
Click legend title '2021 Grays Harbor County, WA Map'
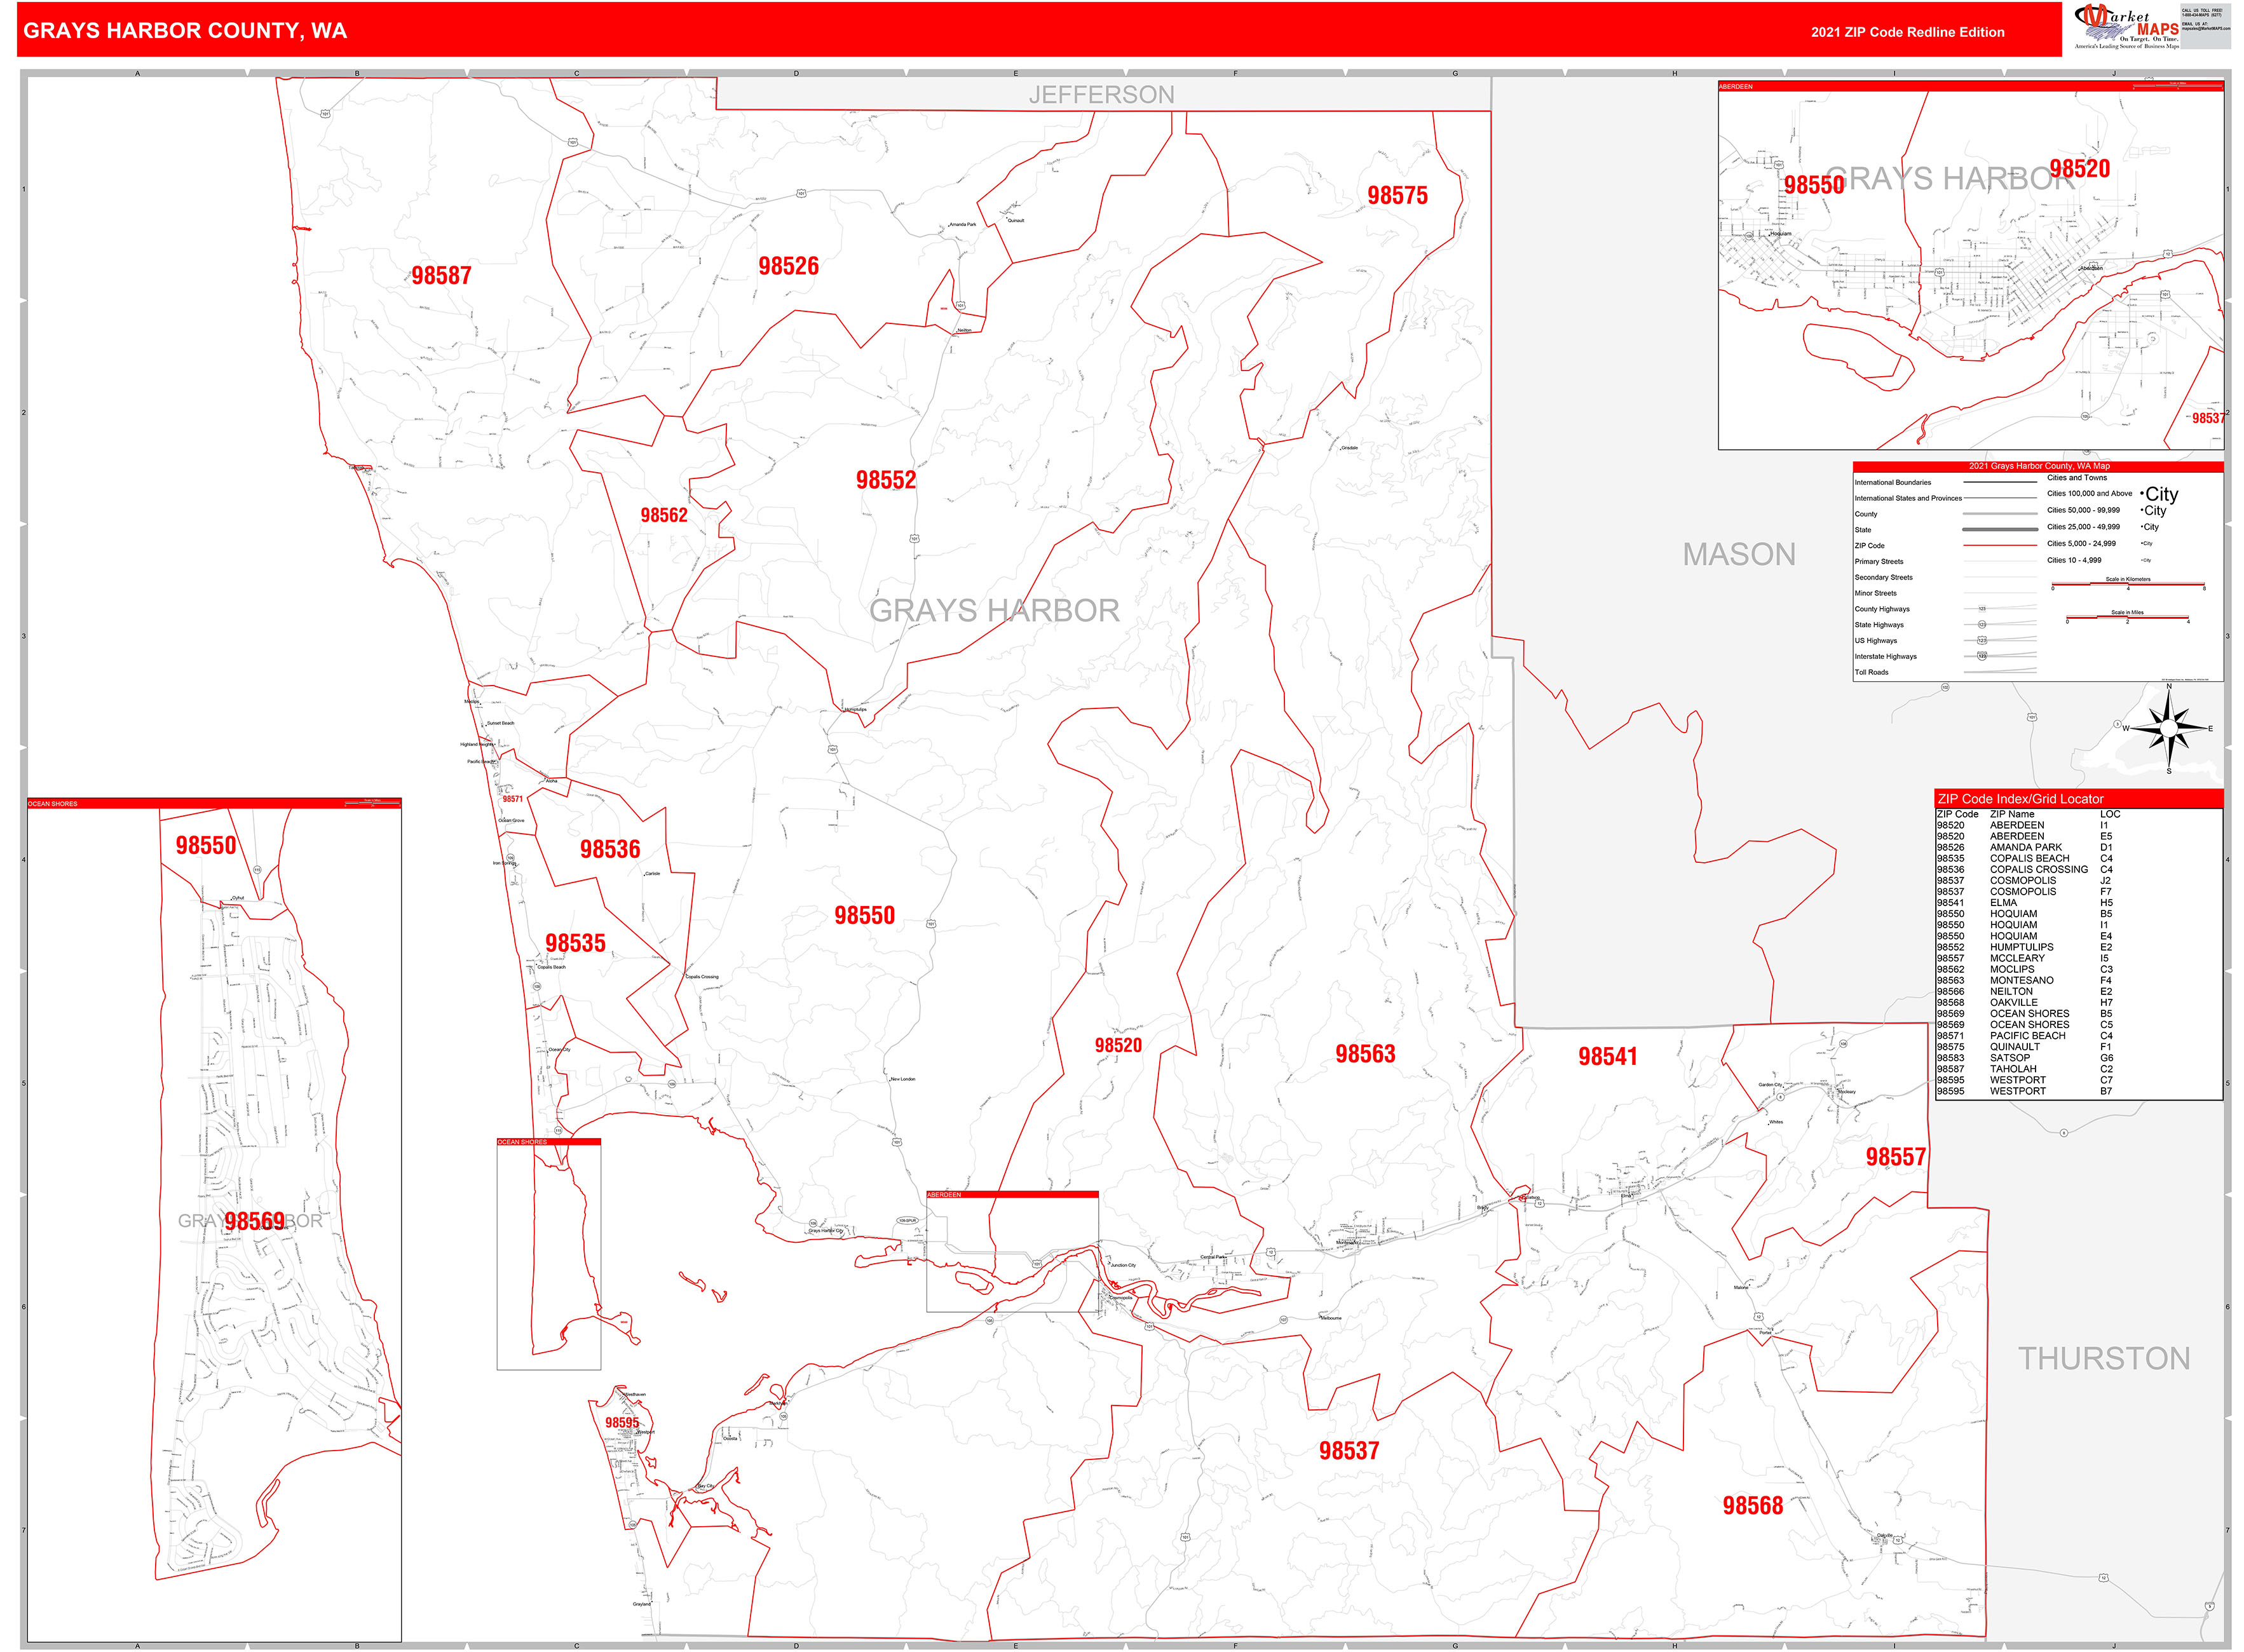(2038, 466)
